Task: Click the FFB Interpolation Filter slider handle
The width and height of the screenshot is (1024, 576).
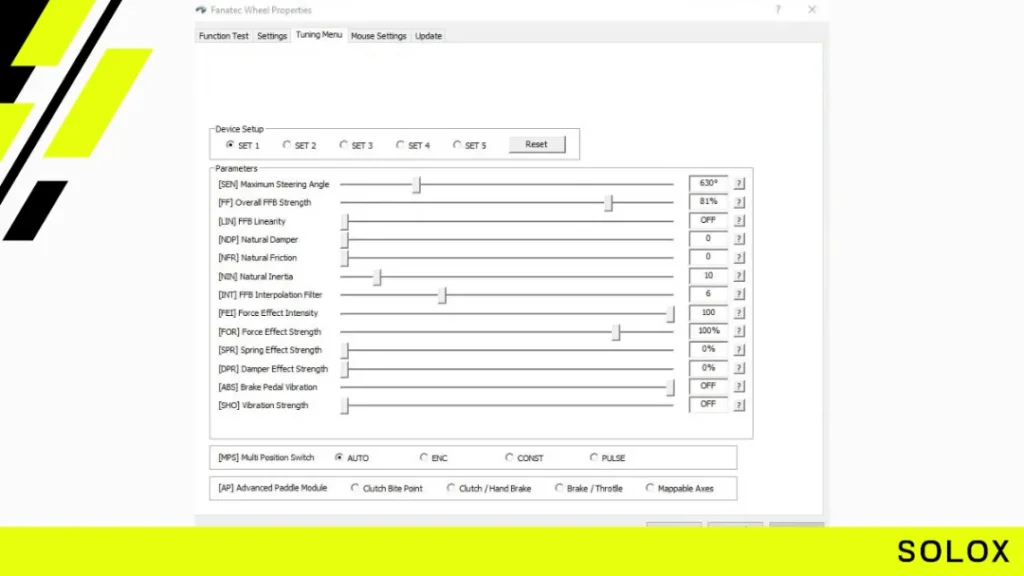Action: [442, 295]
